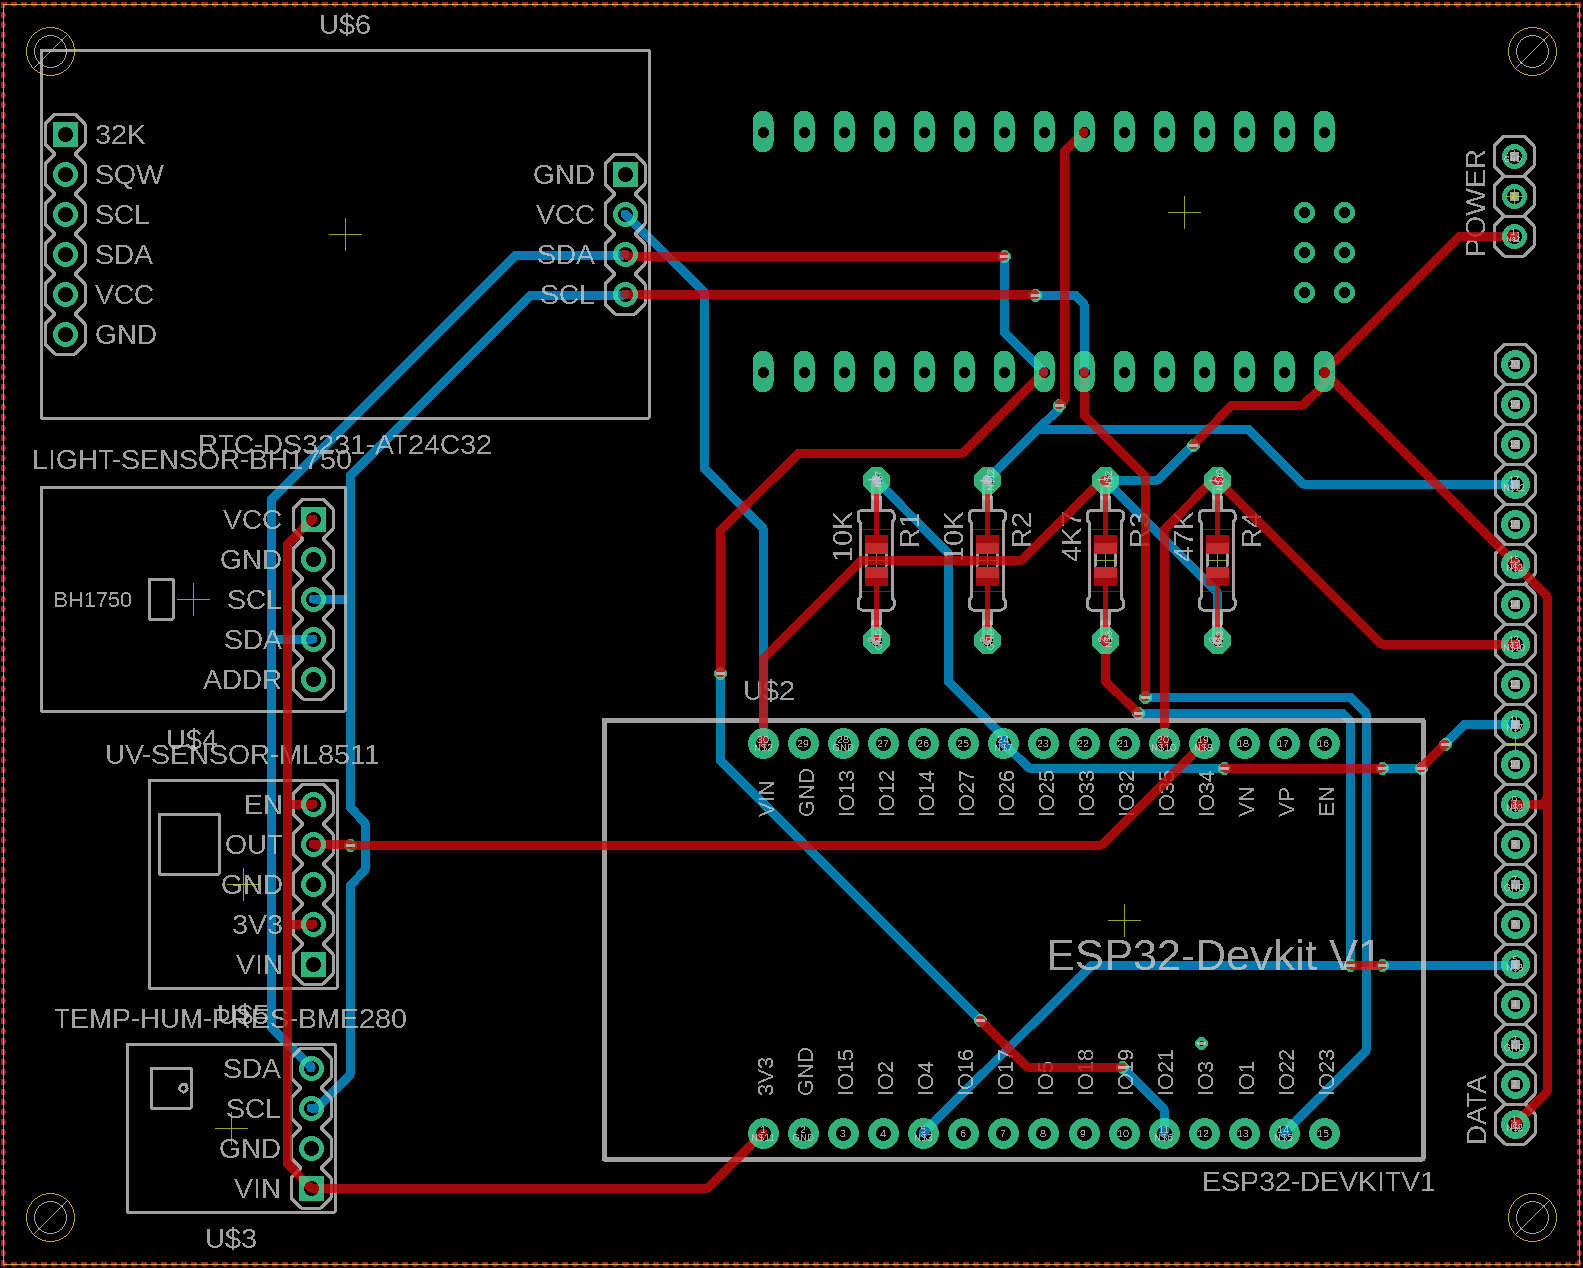The image size is (1583, 1268).
Task: Select the 4K7 value label
Action: coord(1071,536)
